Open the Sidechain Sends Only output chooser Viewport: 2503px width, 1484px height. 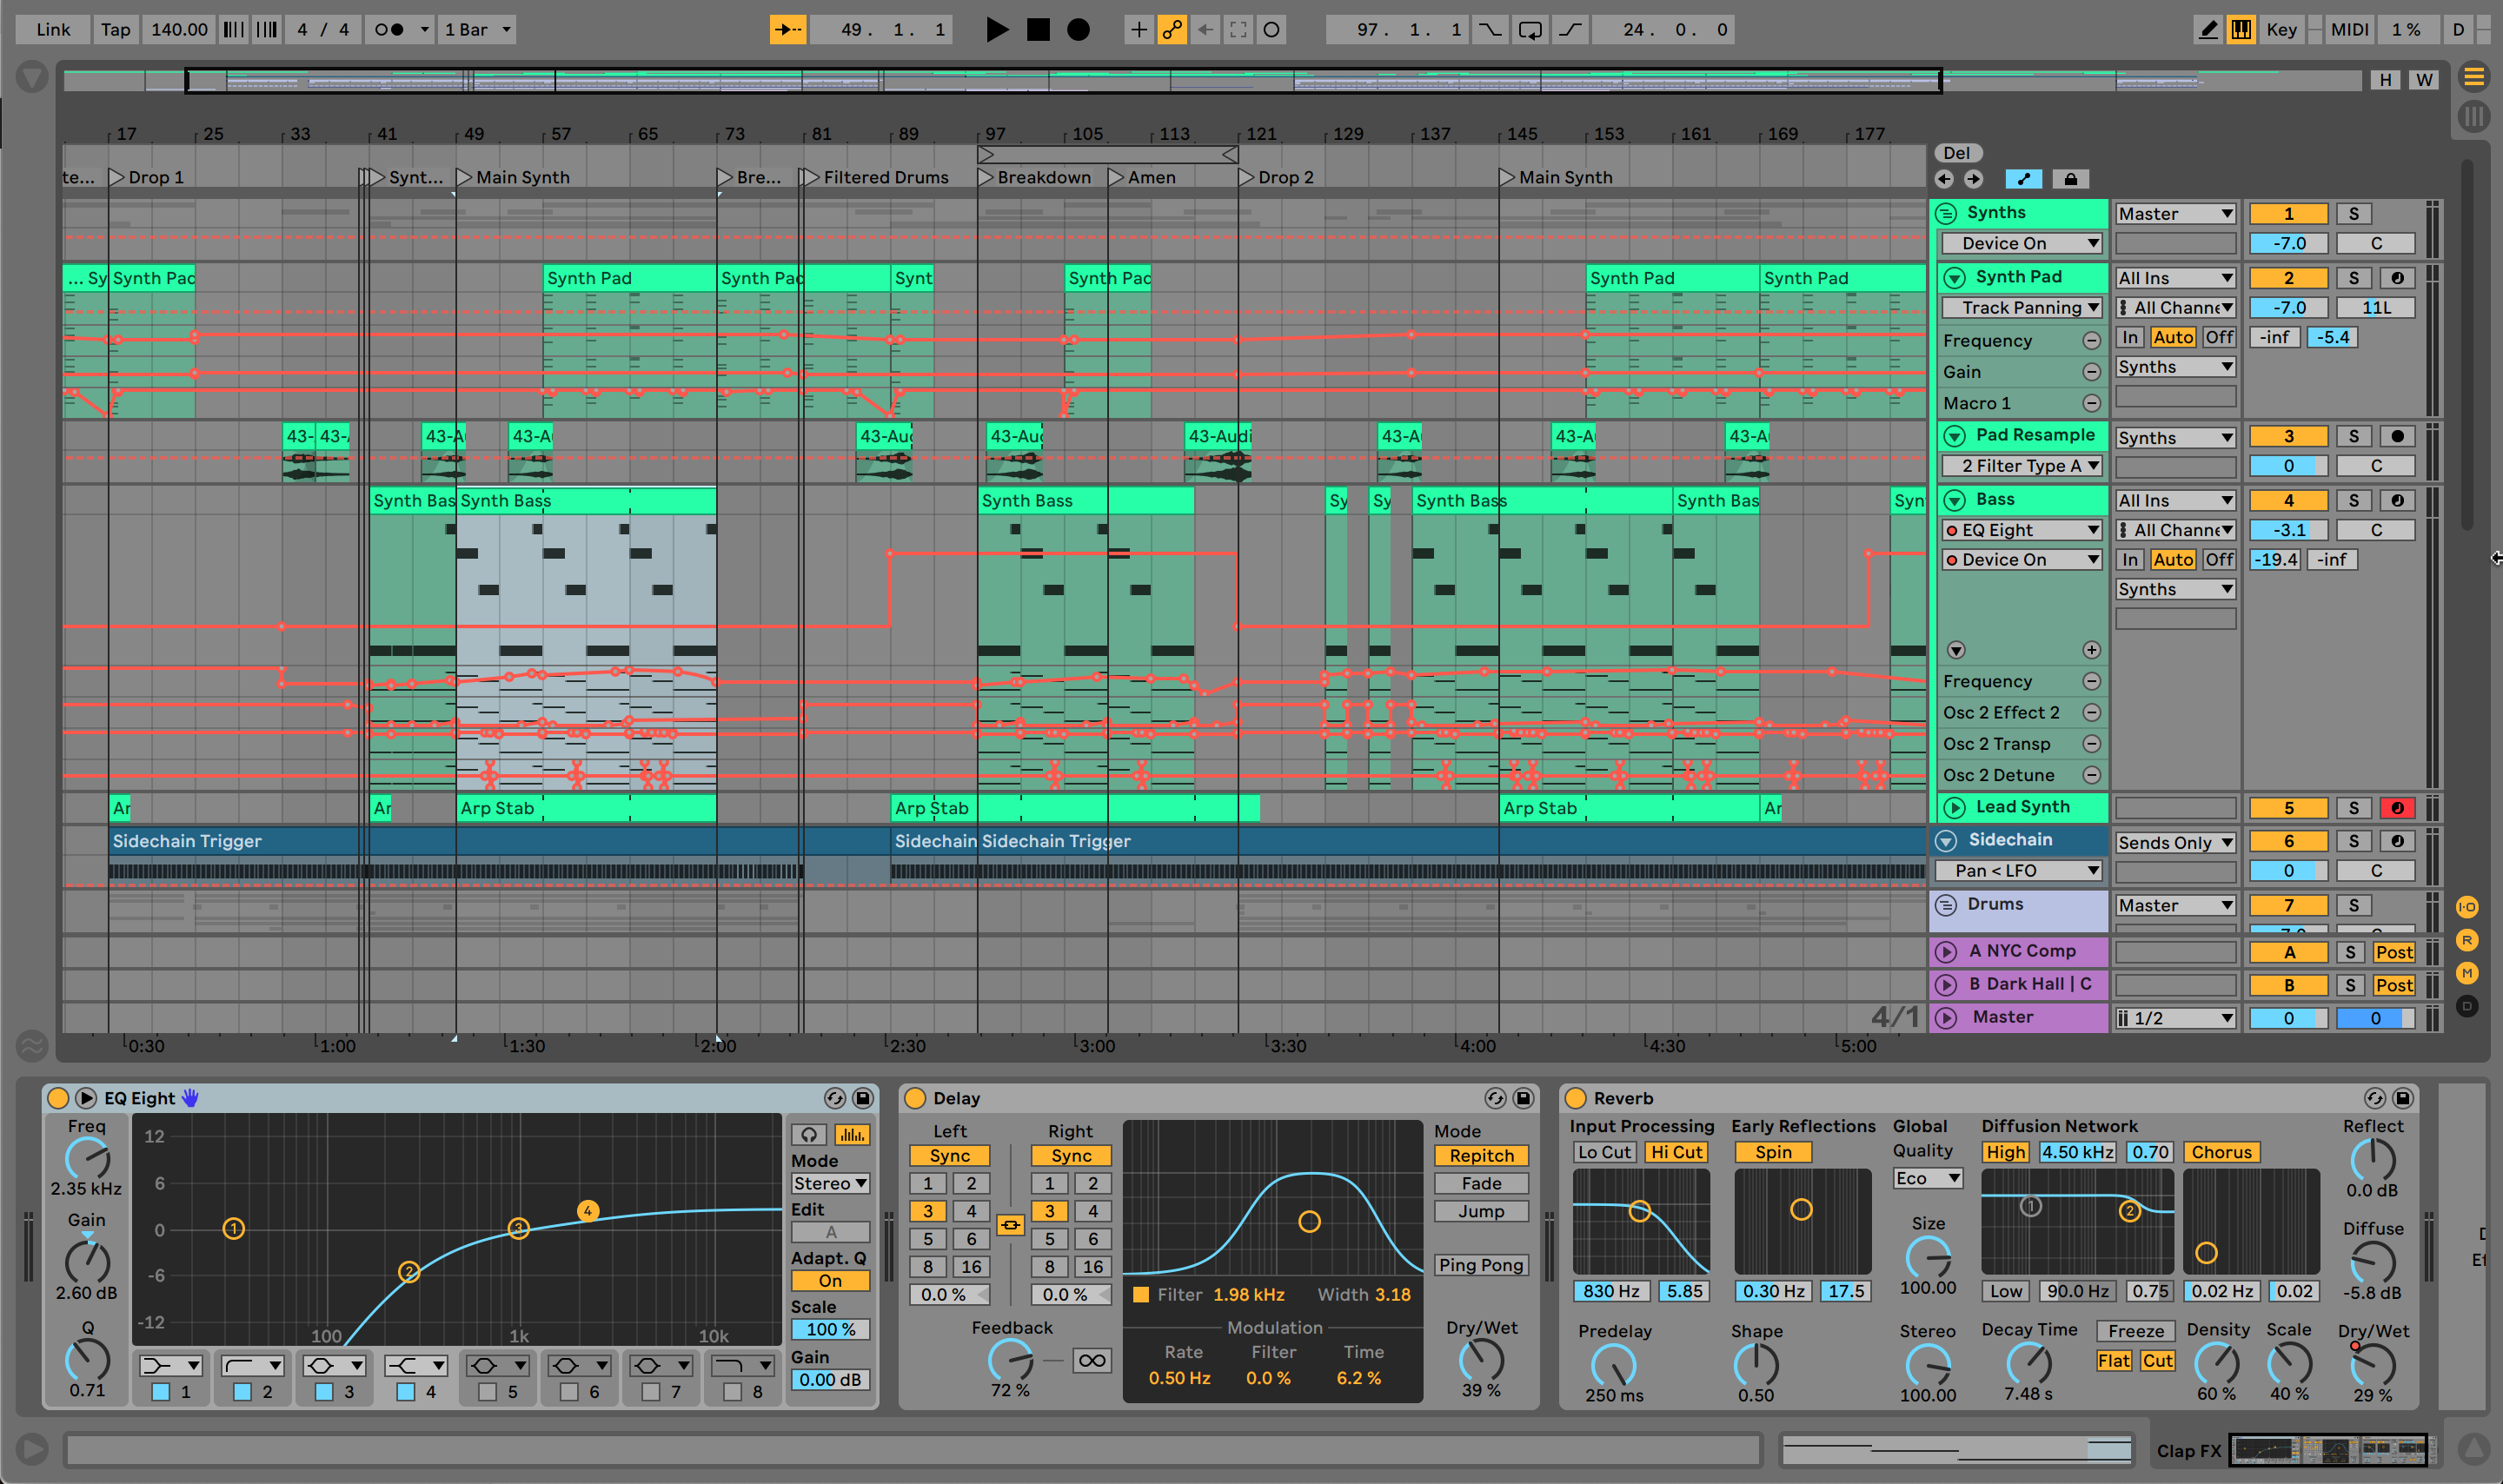(2175, 843)
